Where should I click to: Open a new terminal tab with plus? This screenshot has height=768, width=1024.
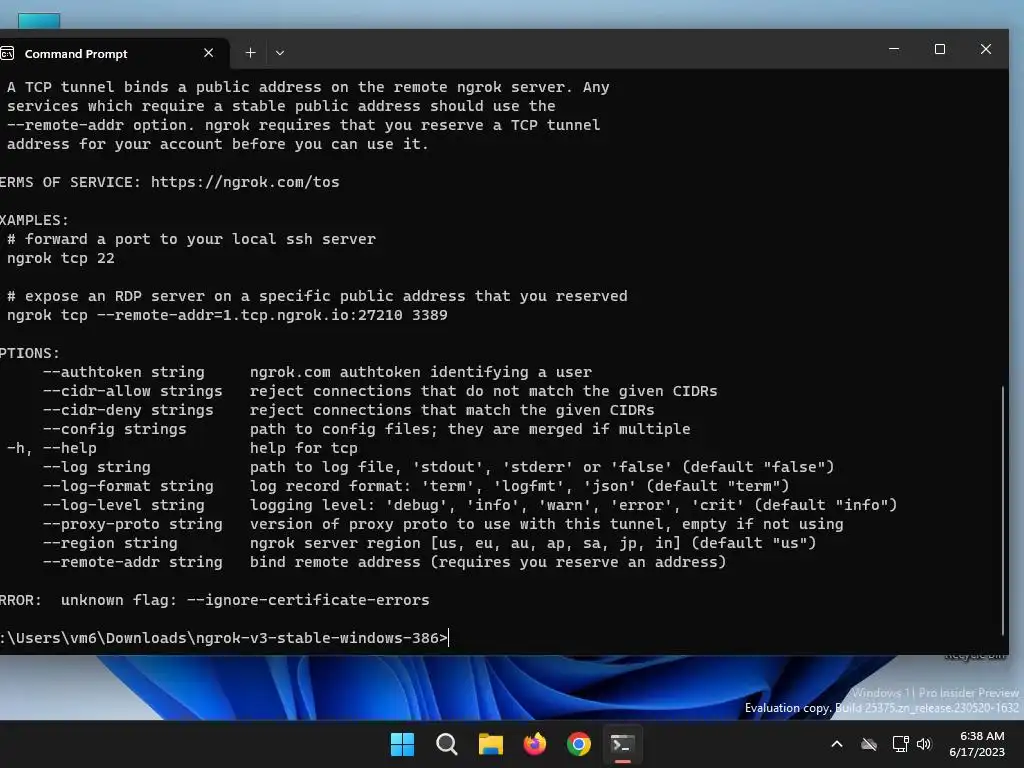(250, 53)
